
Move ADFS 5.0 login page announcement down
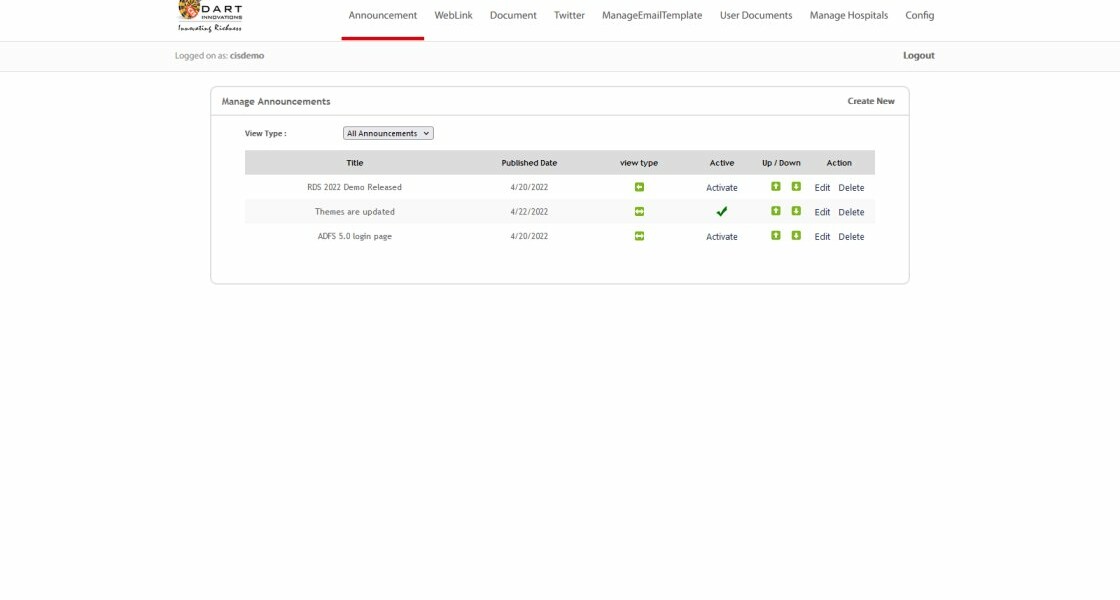[796, 236]
